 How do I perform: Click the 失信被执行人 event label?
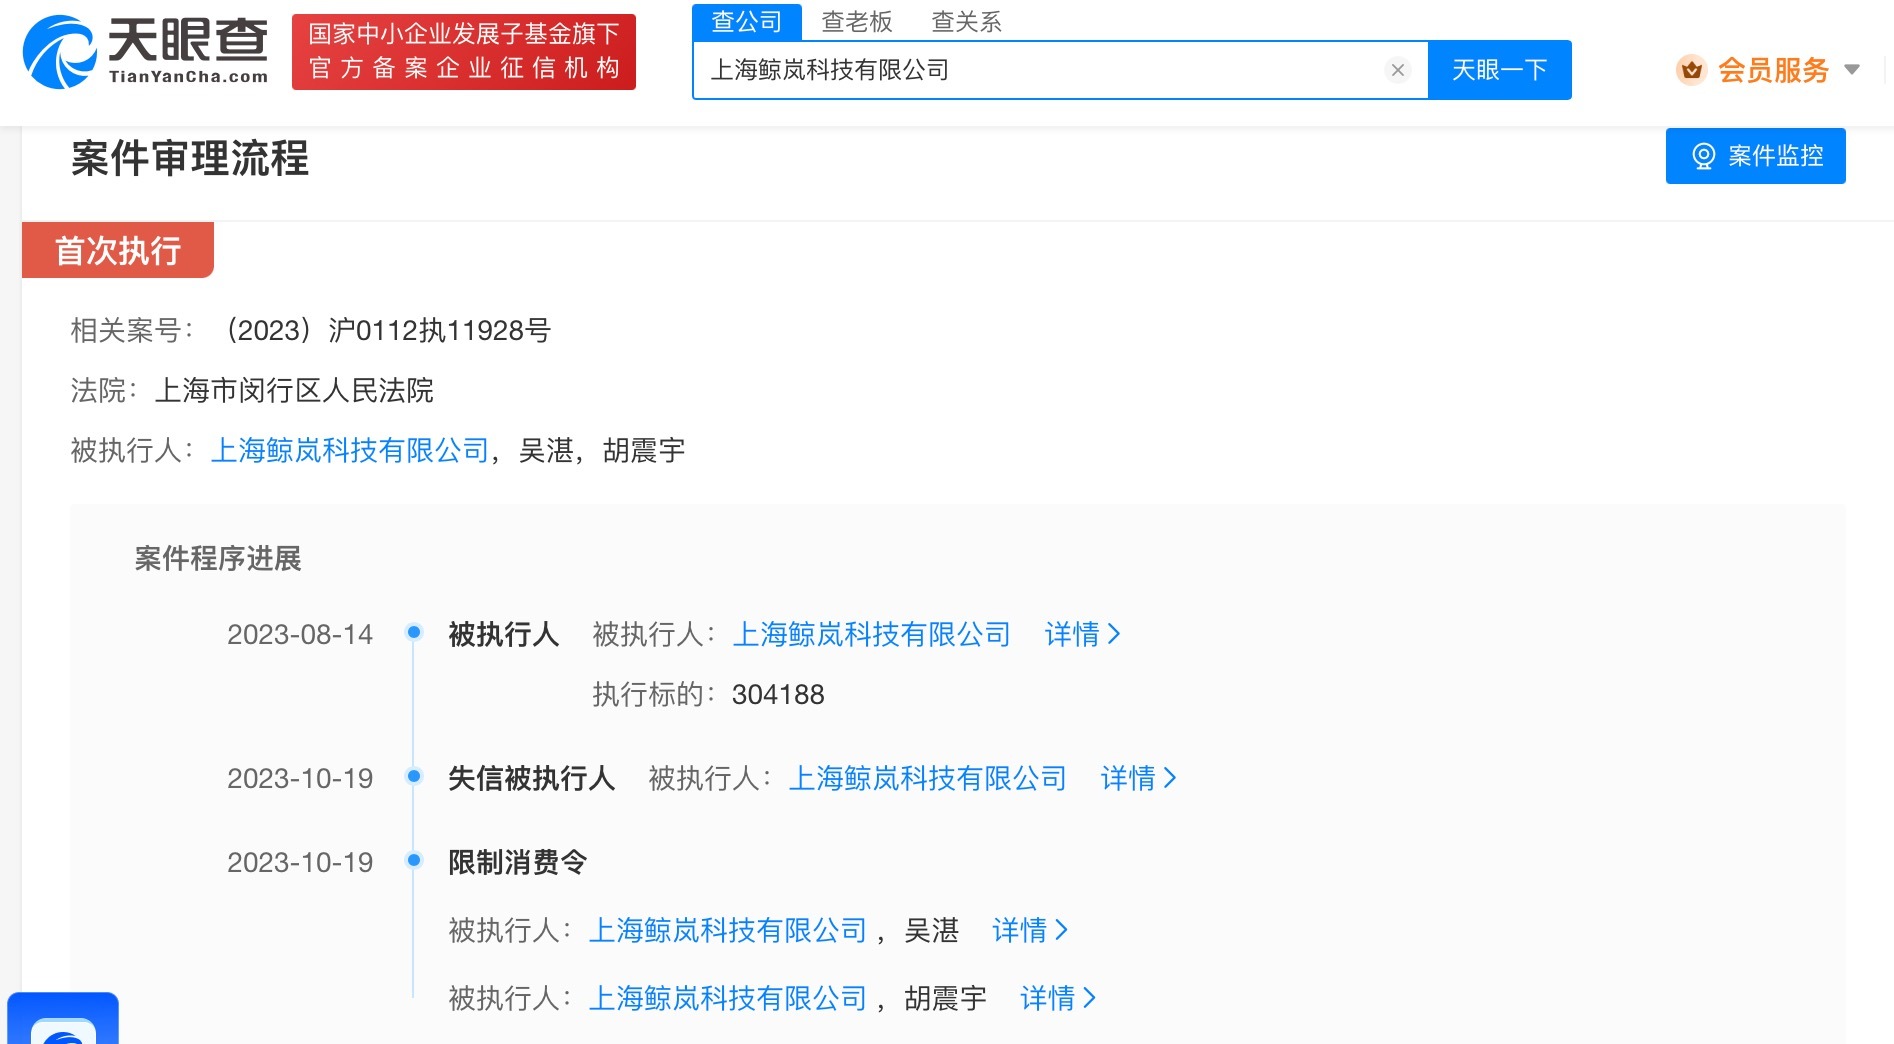[532, 778]
